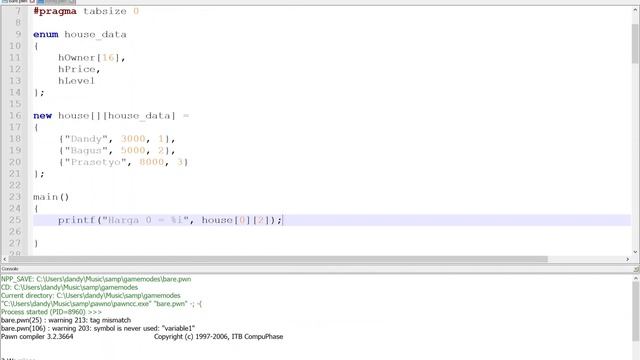Click the NPP_SAVE console output line
This screenshot has width=640, height=360.
tap(96, 279)
